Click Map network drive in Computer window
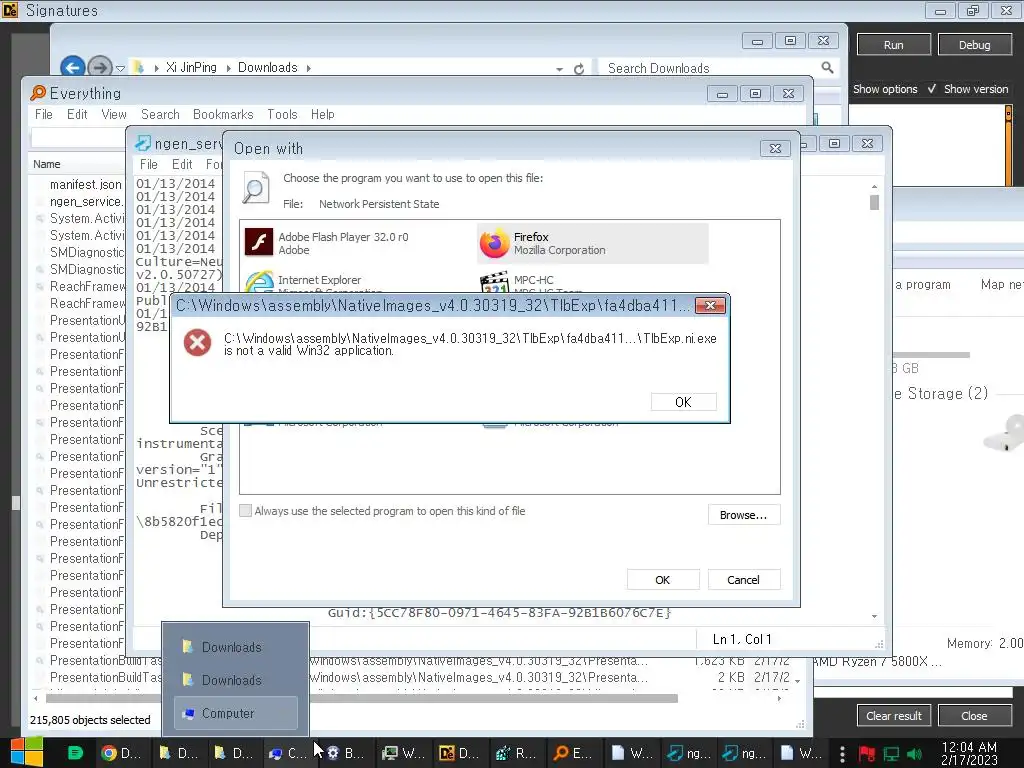The height and width of the screenshot is (768, 1024). [1002, 285]
